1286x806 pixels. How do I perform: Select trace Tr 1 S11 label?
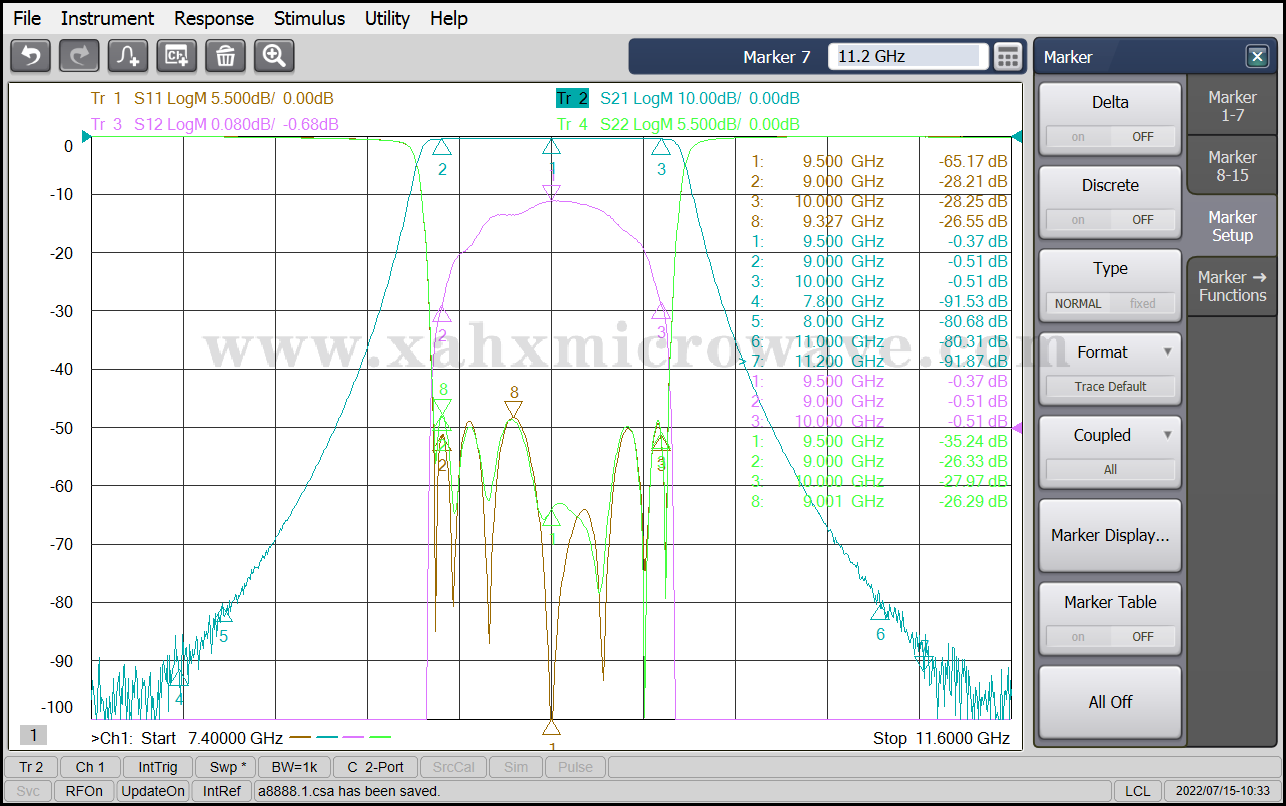[212, 98]
